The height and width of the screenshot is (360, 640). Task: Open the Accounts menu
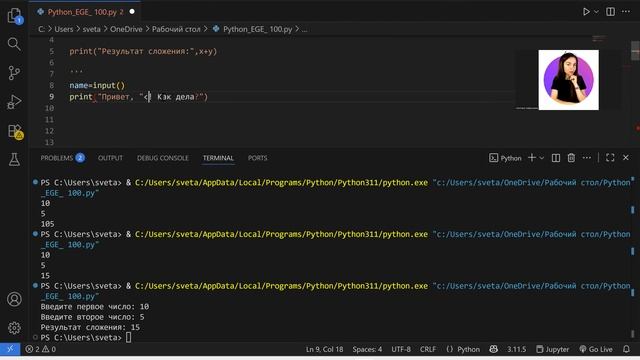[x=14, y=299]
